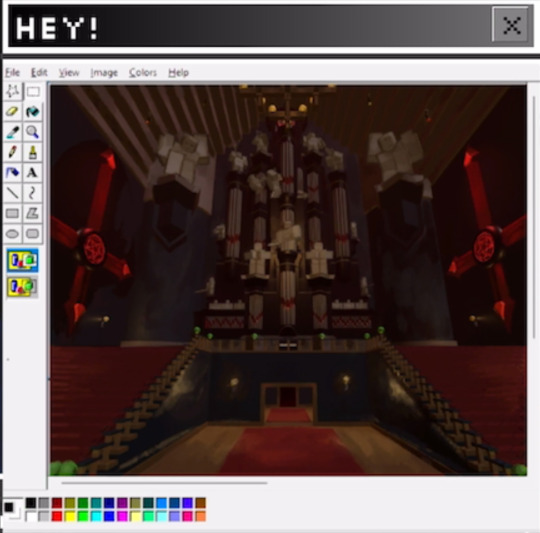The height and width of the screenshot is (533, 540).
Task: Click the cathedral painting on the canvas
Action: 289,280
